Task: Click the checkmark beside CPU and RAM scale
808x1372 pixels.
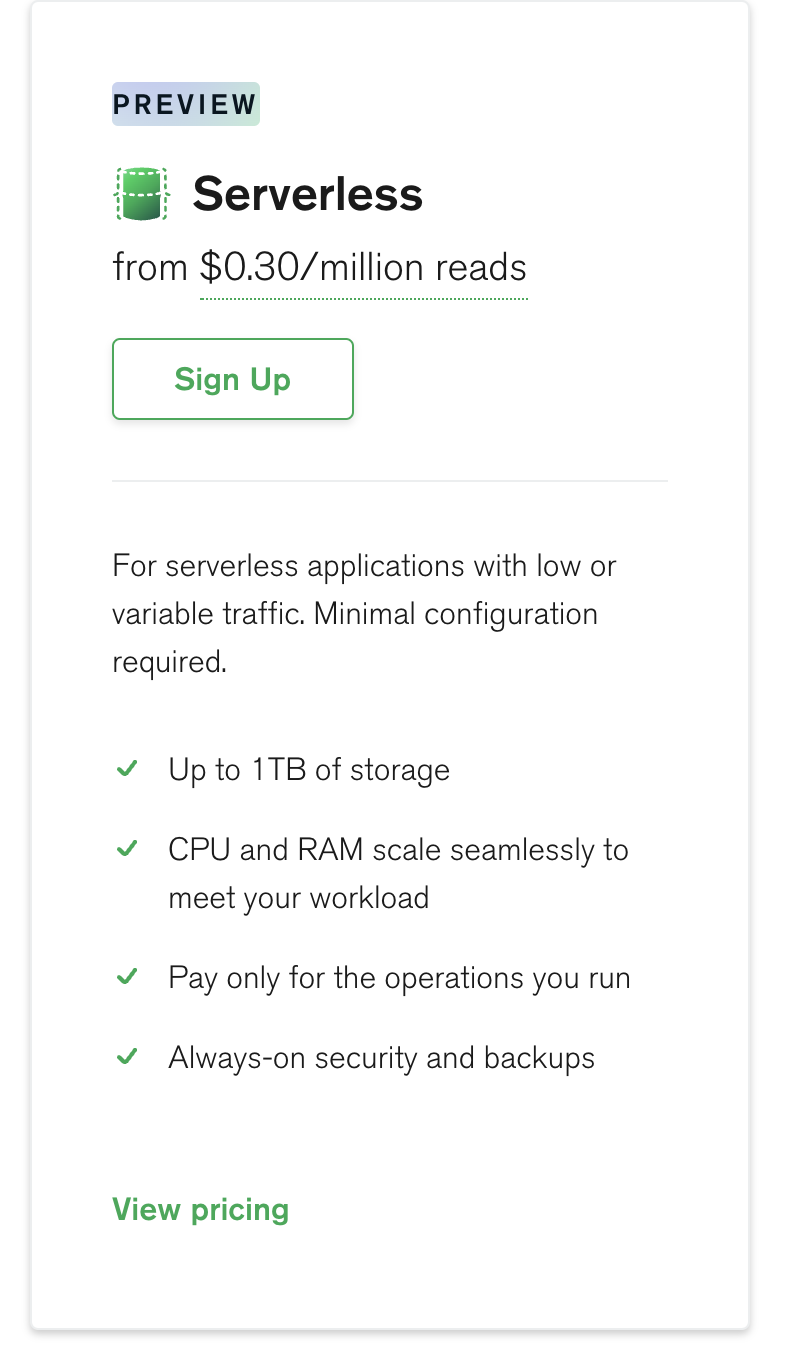Action: pos(127,849)
